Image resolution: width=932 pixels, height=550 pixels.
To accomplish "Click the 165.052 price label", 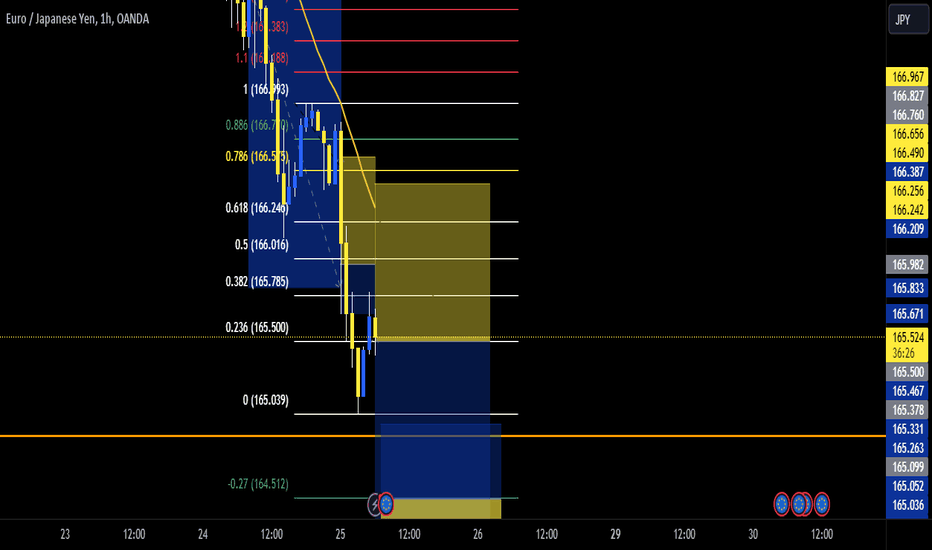I will pyautogui.click(x=908, y=486).
